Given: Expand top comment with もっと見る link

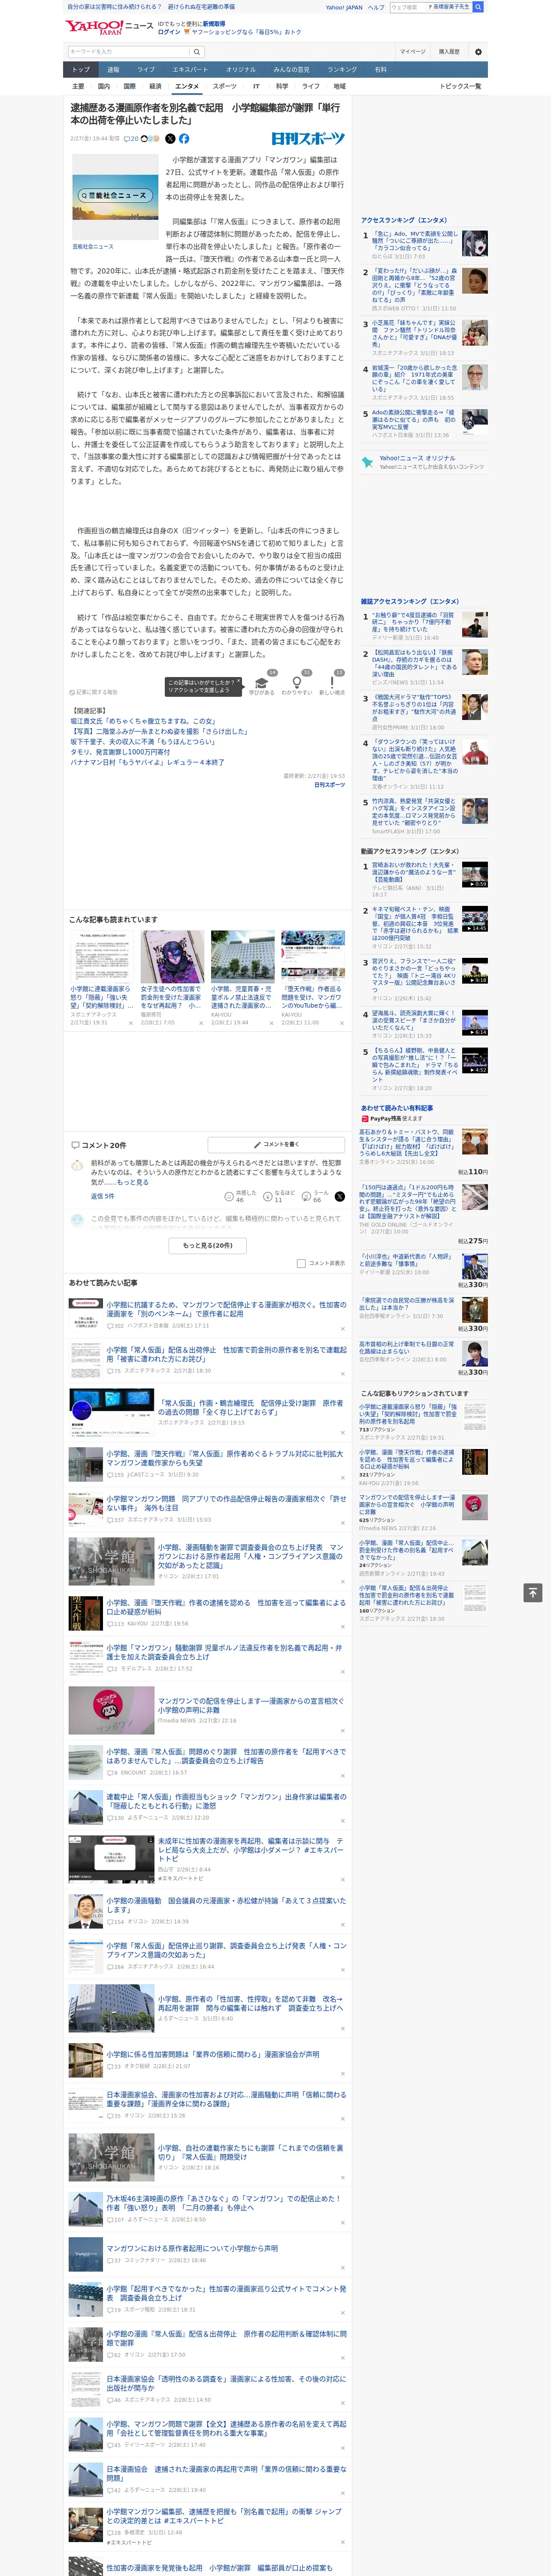Looking at the screenshot, I should 132,1182.
